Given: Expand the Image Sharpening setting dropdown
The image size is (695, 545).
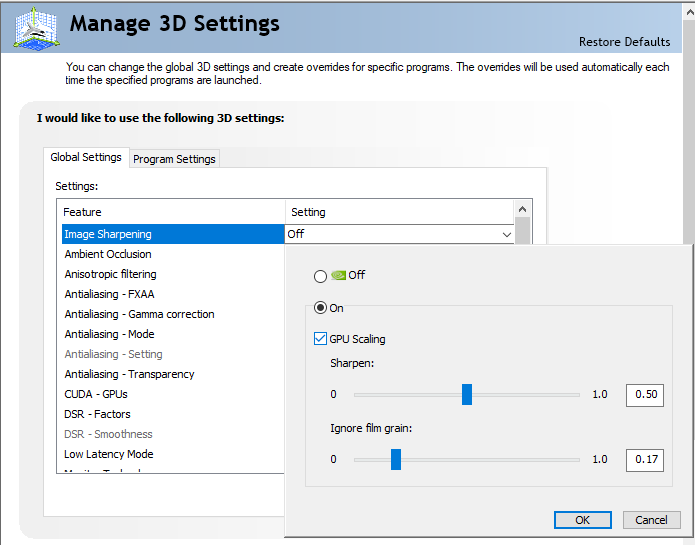Looking at the screenshot, I should tap(507, 234).
